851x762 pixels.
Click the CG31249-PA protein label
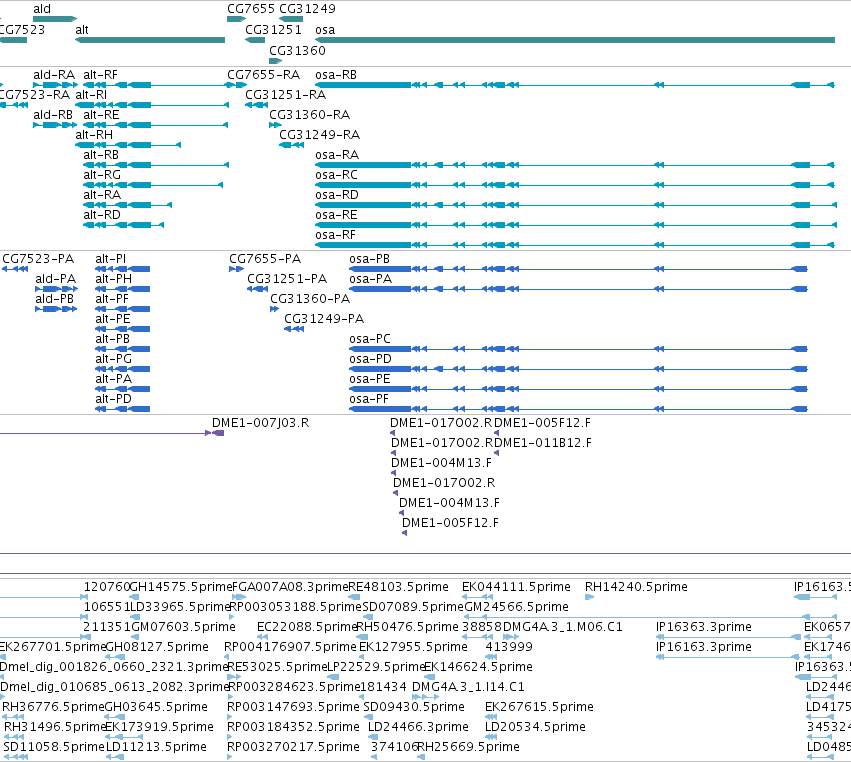[324, 319]
